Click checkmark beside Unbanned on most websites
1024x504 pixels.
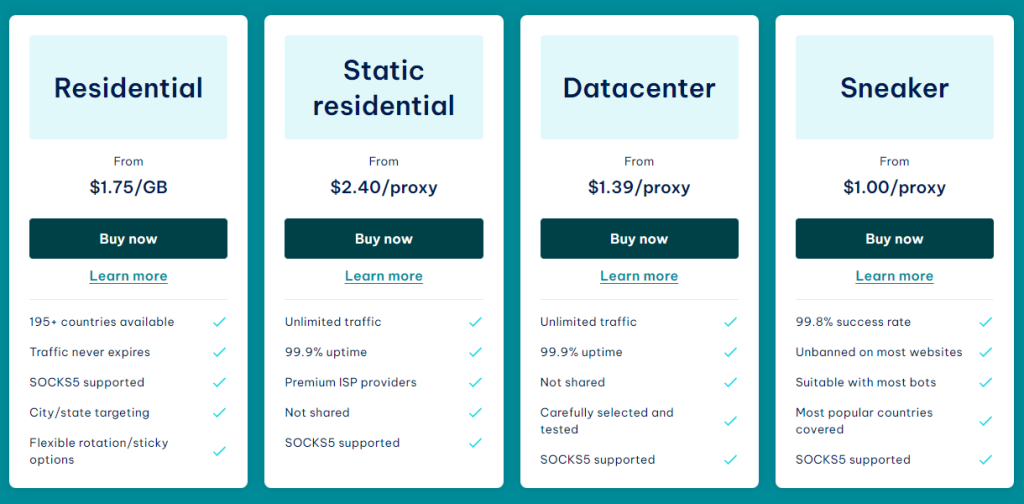986,352
